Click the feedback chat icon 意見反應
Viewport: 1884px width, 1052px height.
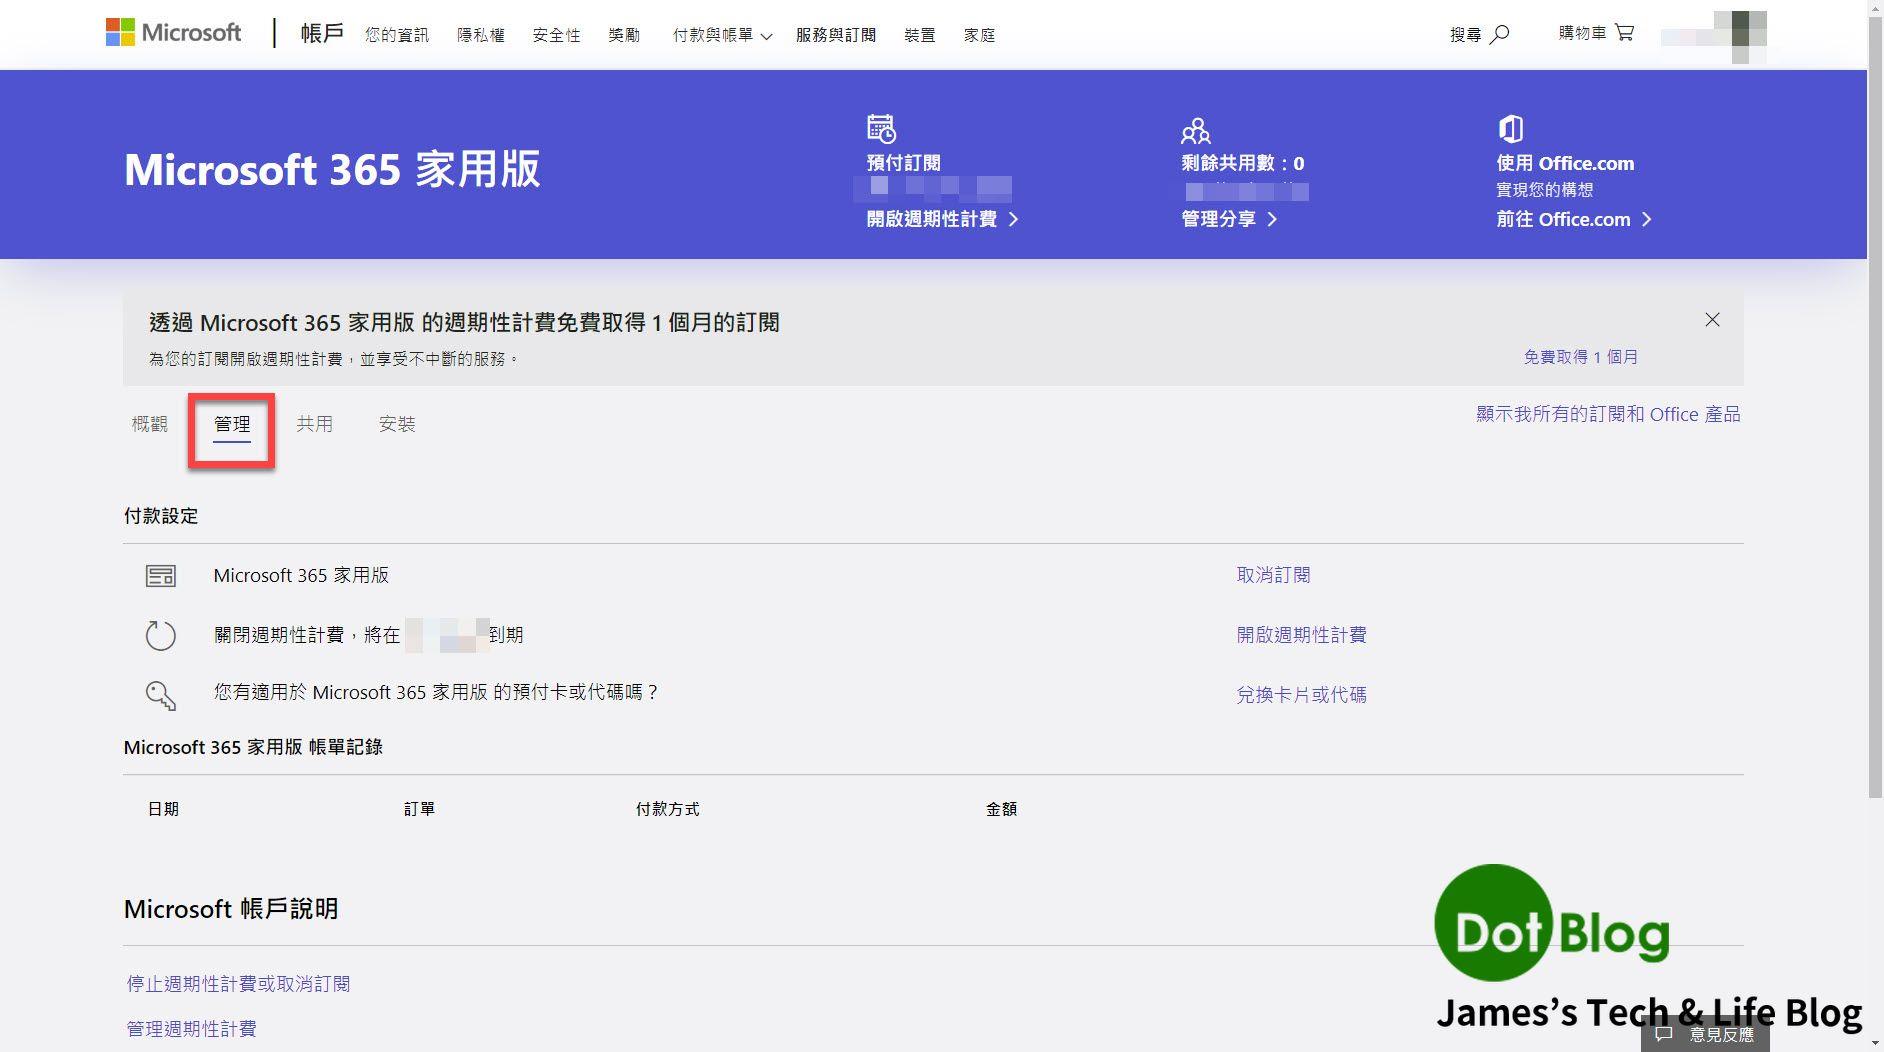click(x=1664, y=1034)
